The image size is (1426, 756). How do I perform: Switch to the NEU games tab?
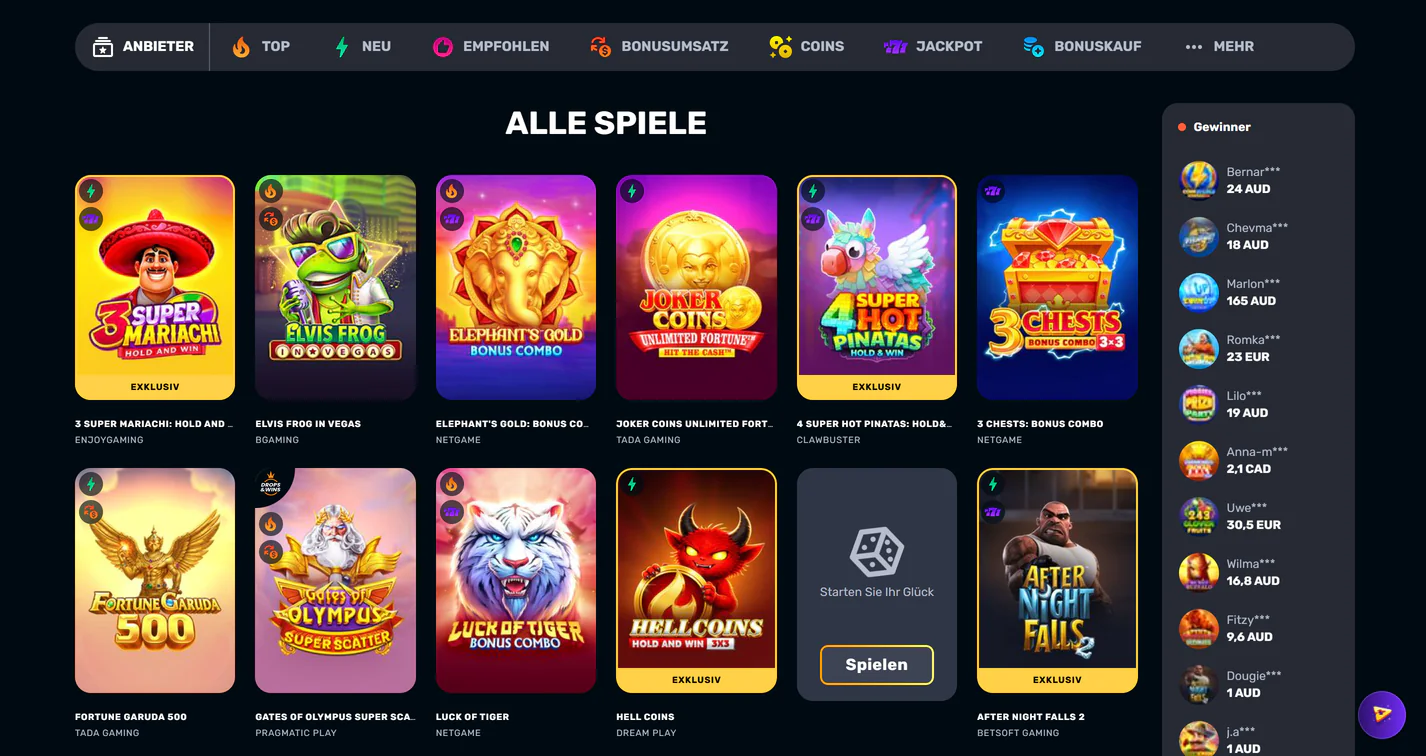(362, 46)
